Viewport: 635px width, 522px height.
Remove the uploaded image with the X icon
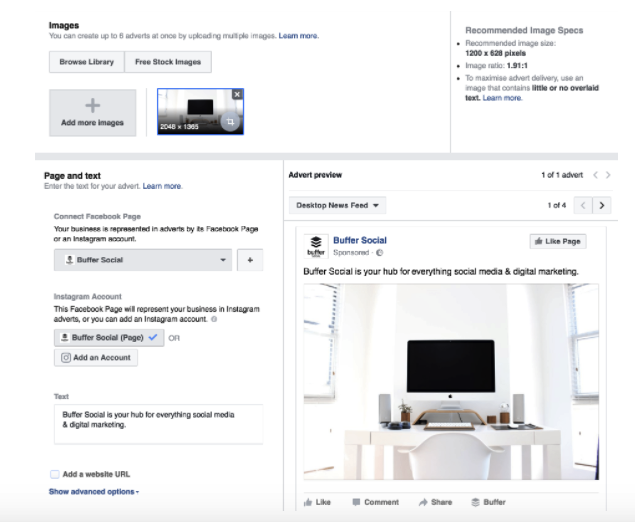[237, 94]
